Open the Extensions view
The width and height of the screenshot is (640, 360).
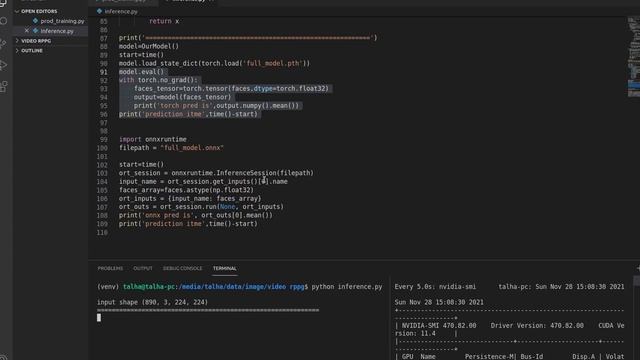pos(3,87)
